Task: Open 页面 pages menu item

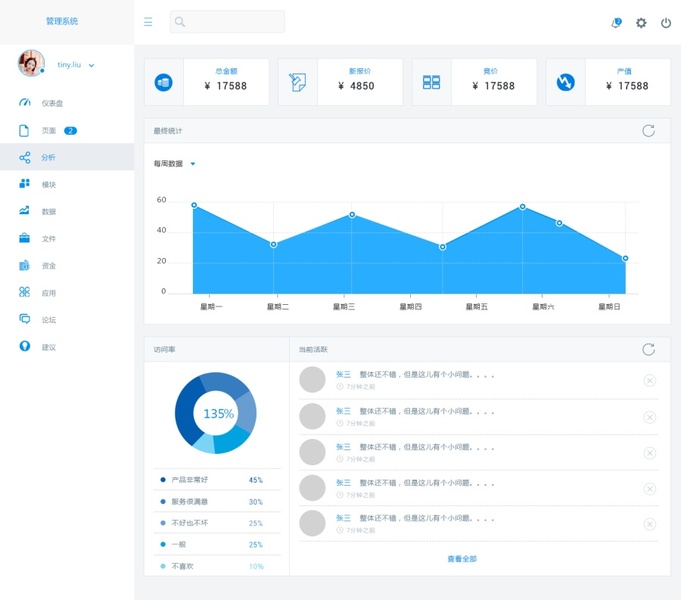Action: point(67,130)
